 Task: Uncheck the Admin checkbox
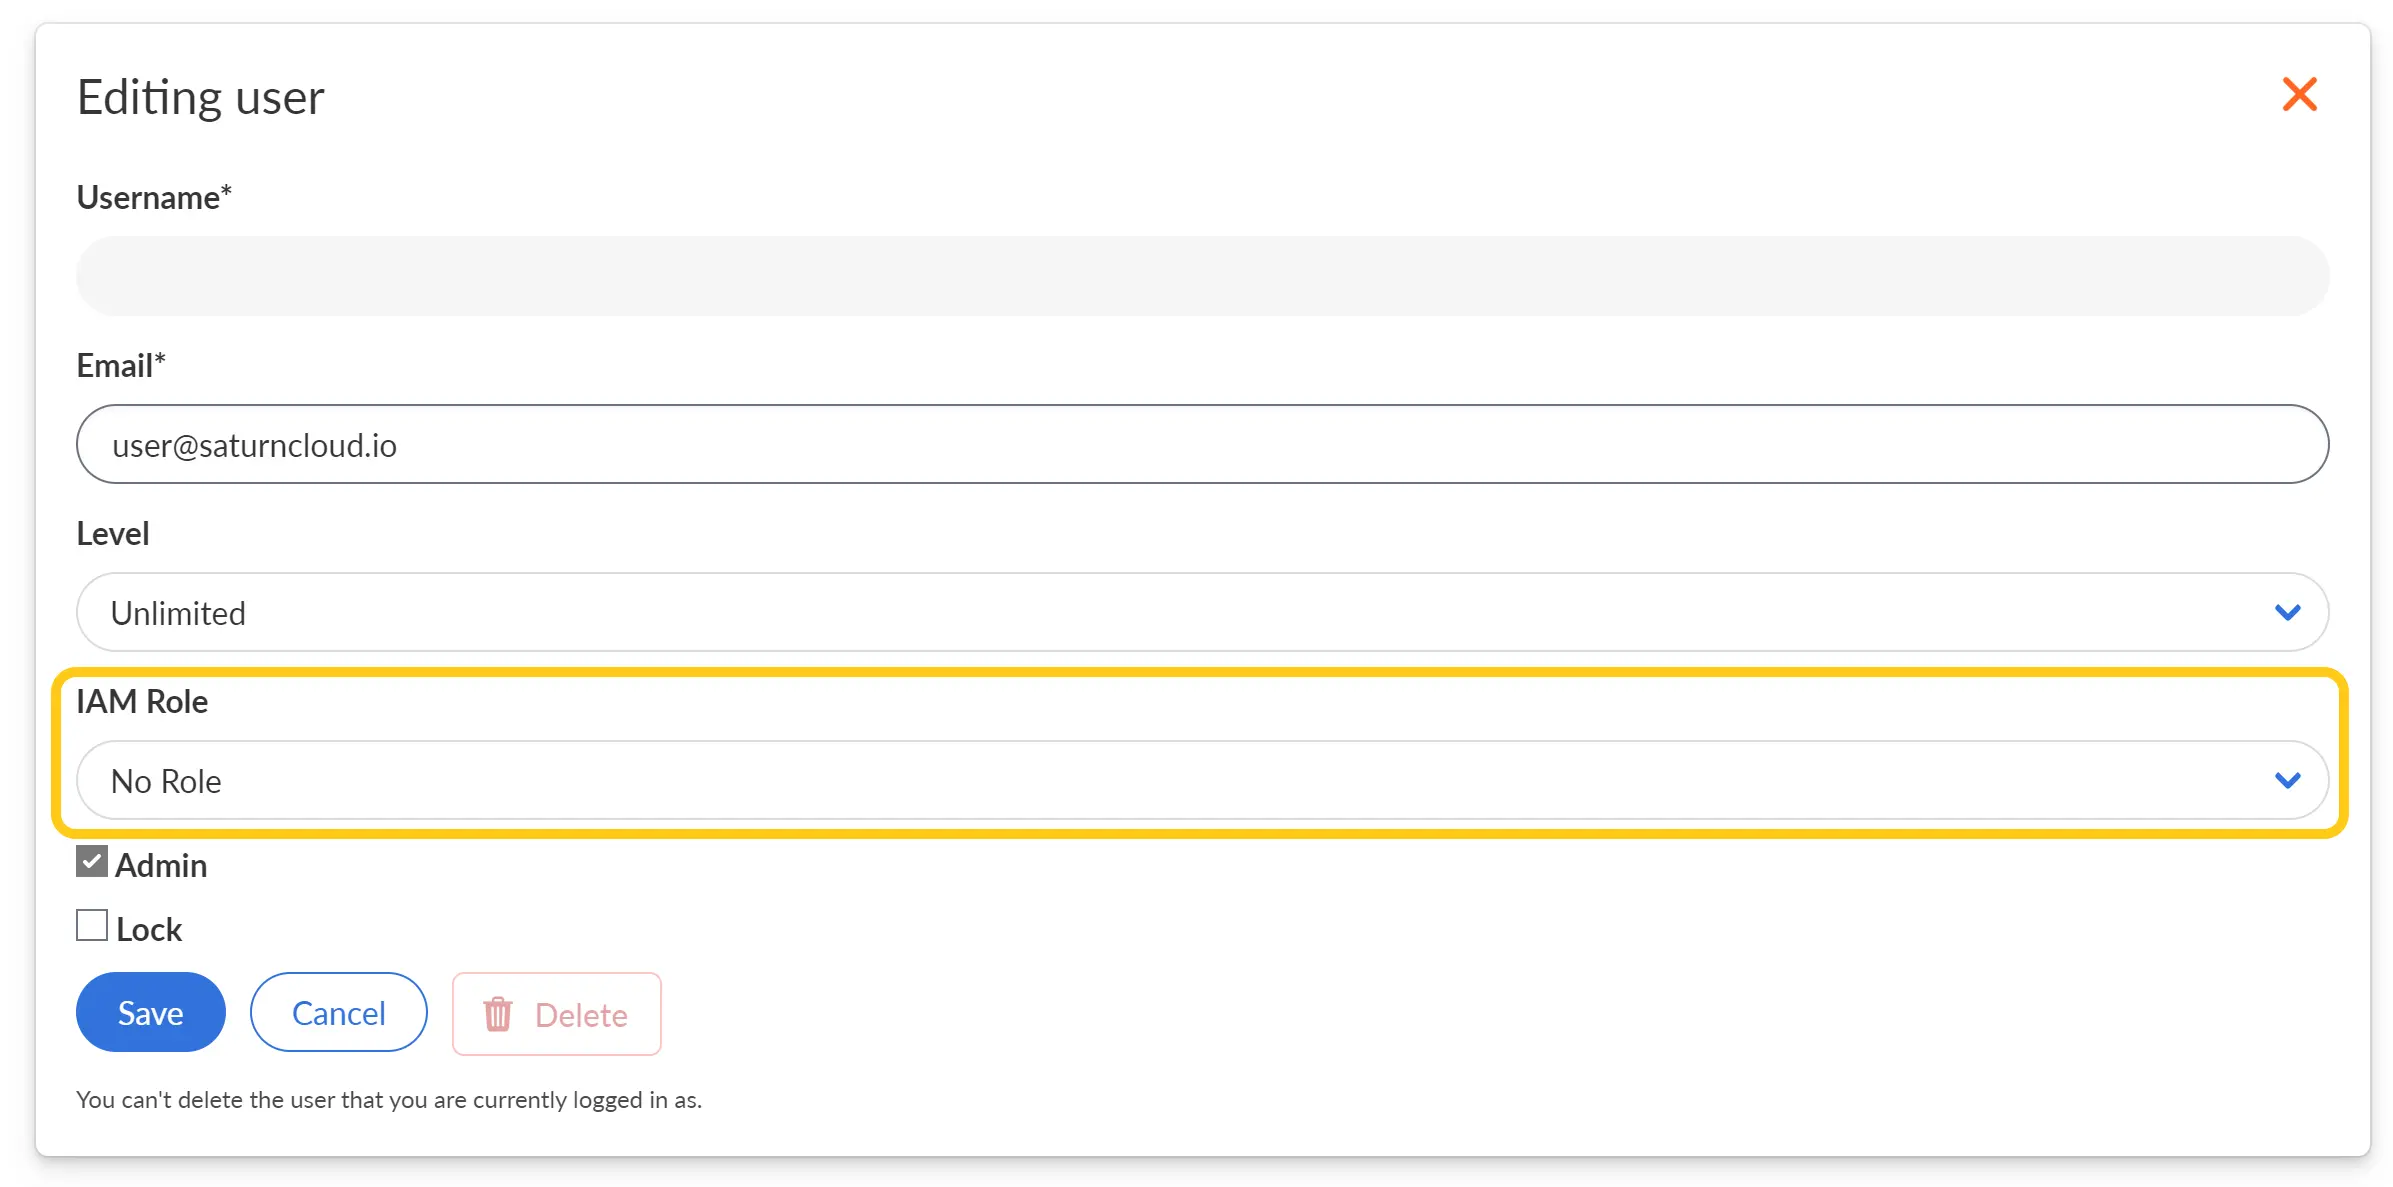(x=92, y=861)
